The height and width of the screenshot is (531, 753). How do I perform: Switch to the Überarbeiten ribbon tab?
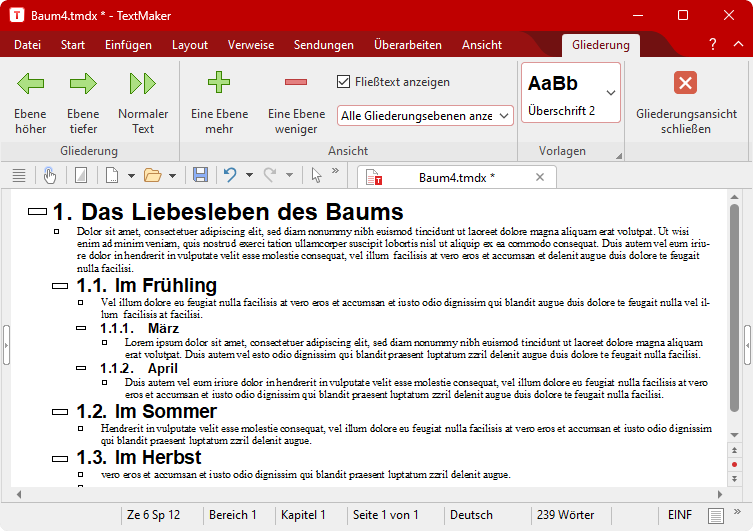407,45
